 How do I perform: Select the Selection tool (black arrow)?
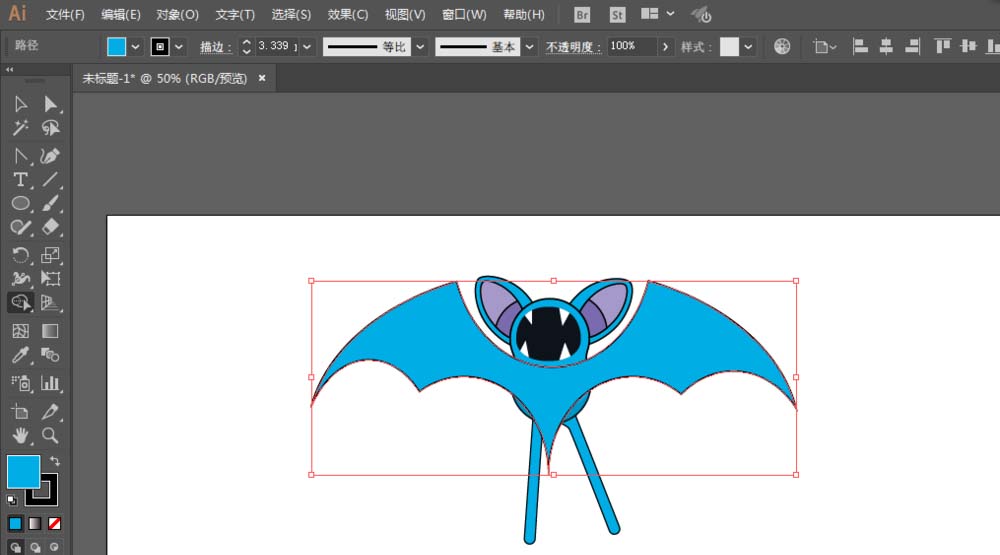pos(20,104)
